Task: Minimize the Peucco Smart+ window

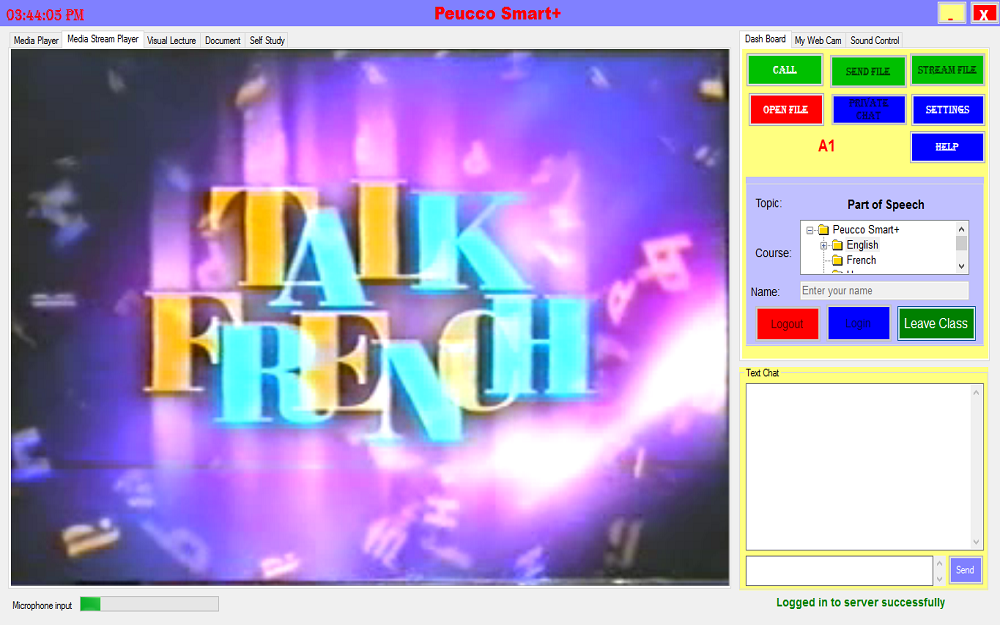Action: pyautogui.click(x=951, y=13)
